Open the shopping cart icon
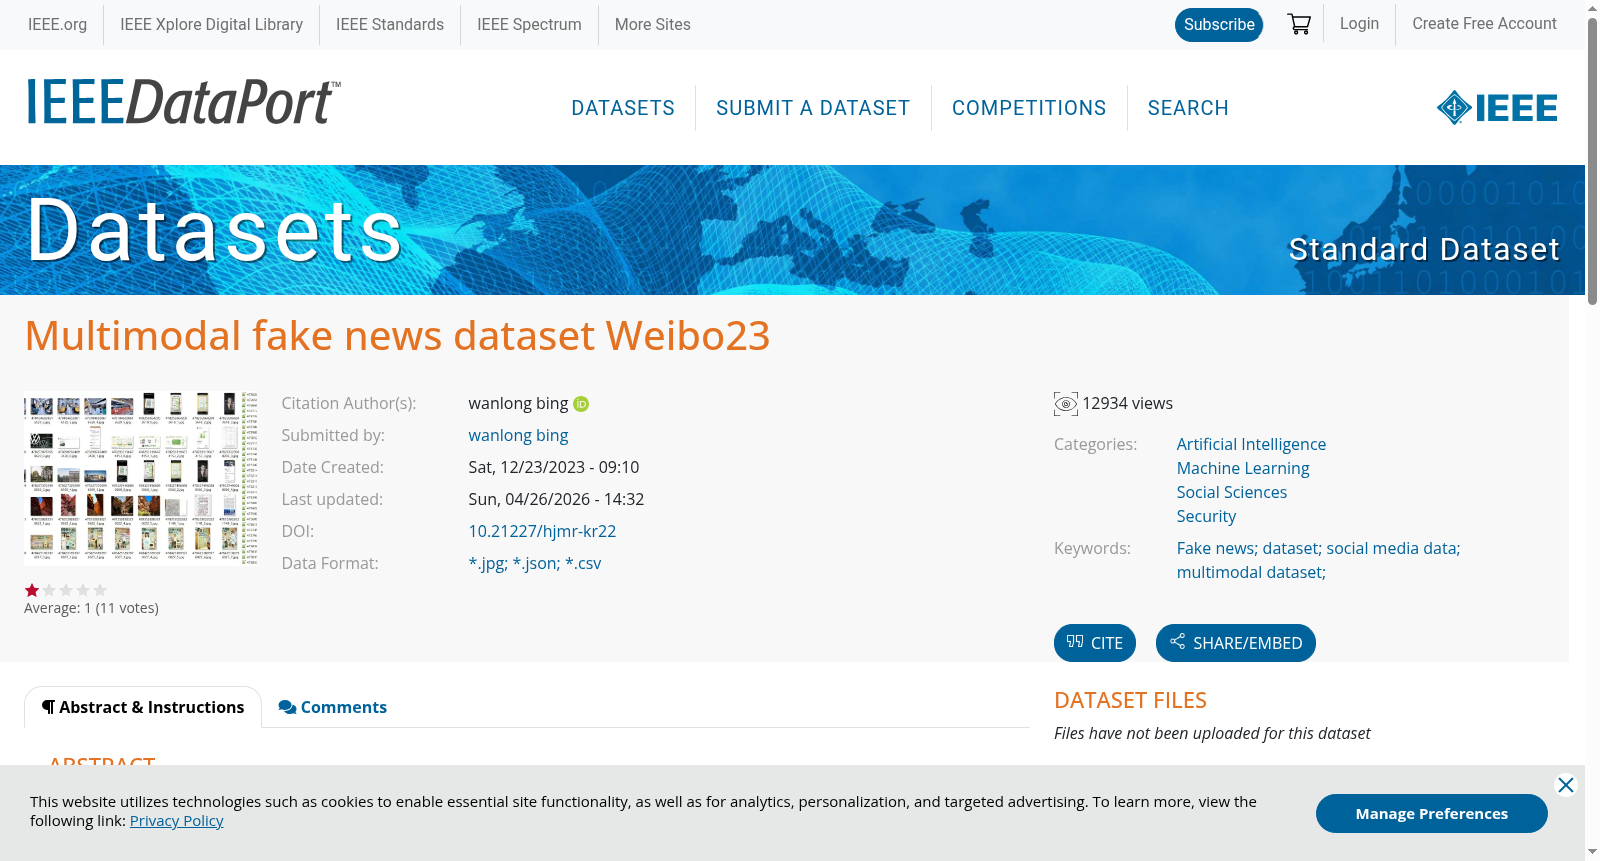Viewport: 1600px width, 861px height. (1299, 24)
